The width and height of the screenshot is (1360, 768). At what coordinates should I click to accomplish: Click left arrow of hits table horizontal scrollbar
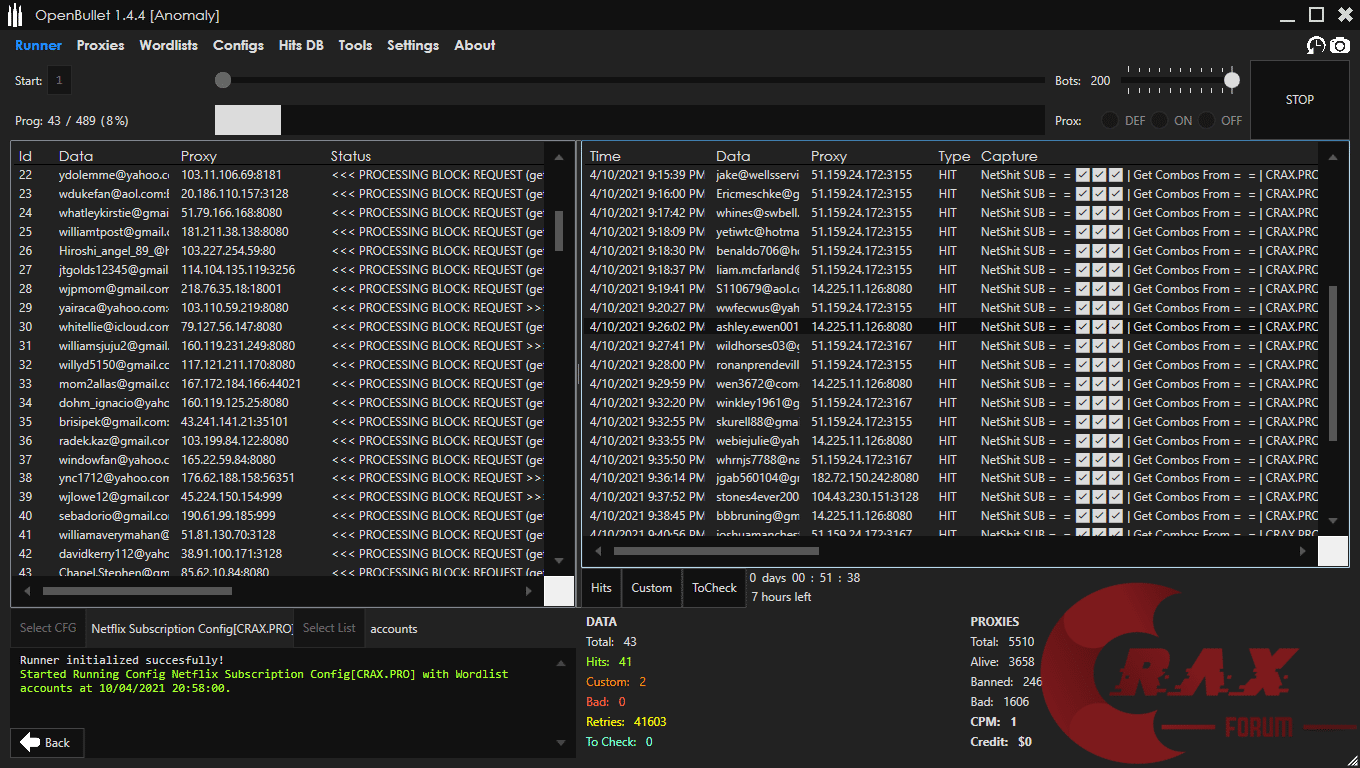pos(599,551)
